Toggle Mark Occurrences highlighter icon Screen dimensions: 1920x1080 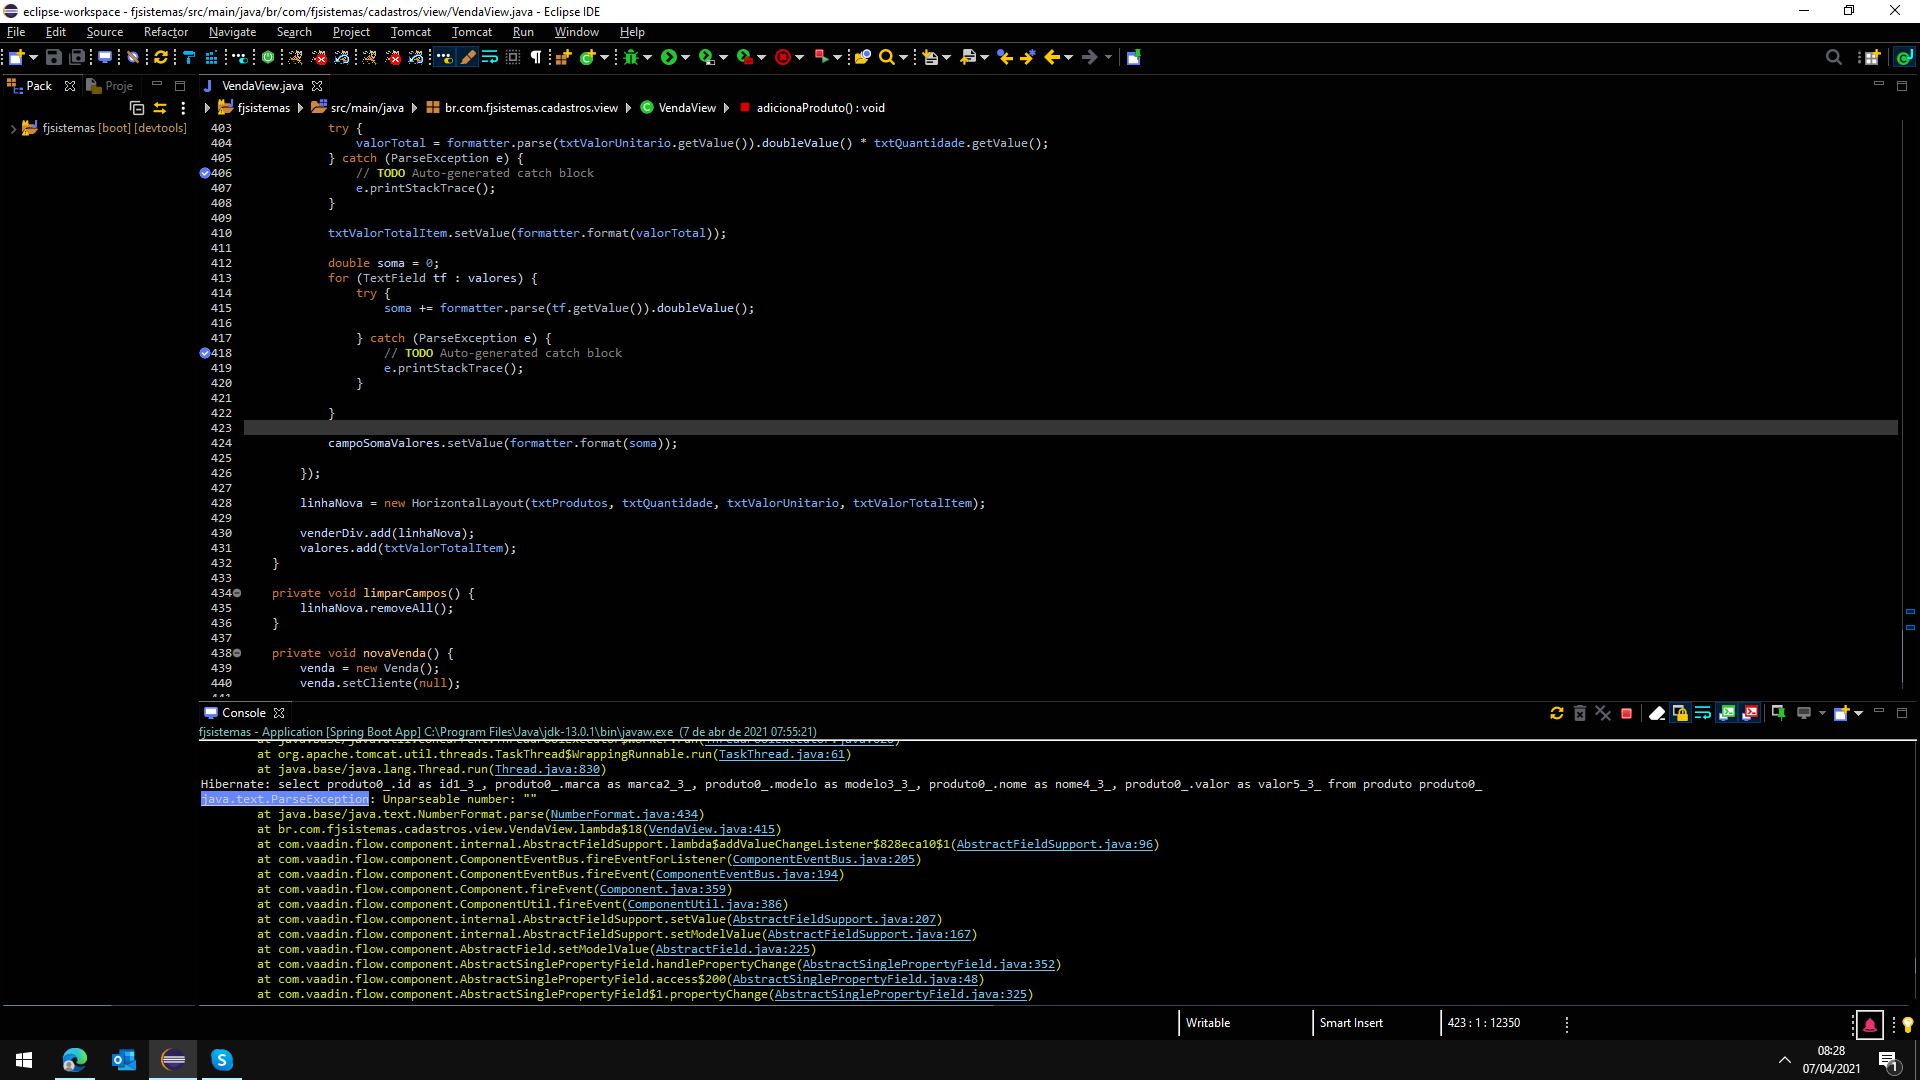coord(468,57)
